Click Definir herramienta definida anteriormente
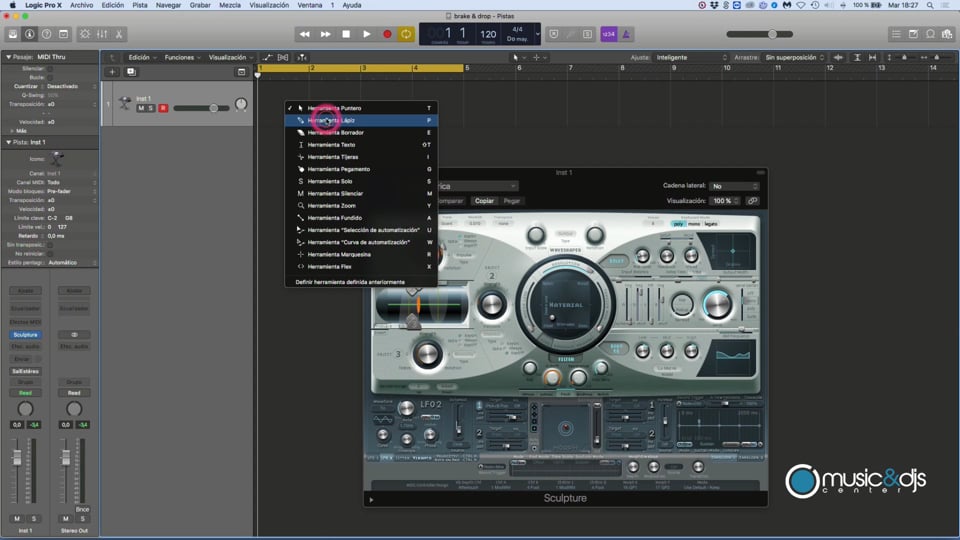Image resolution: width=960 pixels, height=540 pixels. pyautogui.click(x=350, y=282)
